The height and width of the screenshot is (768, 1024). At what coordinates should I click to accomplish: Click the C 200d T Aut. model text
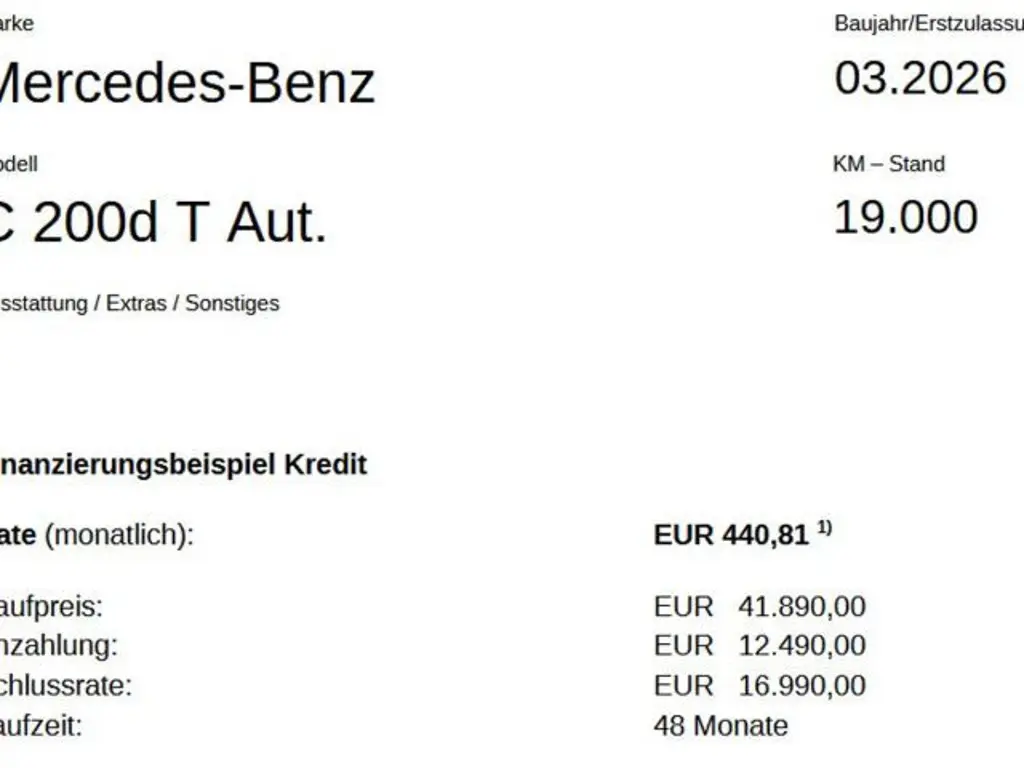(x=163, y=222)
